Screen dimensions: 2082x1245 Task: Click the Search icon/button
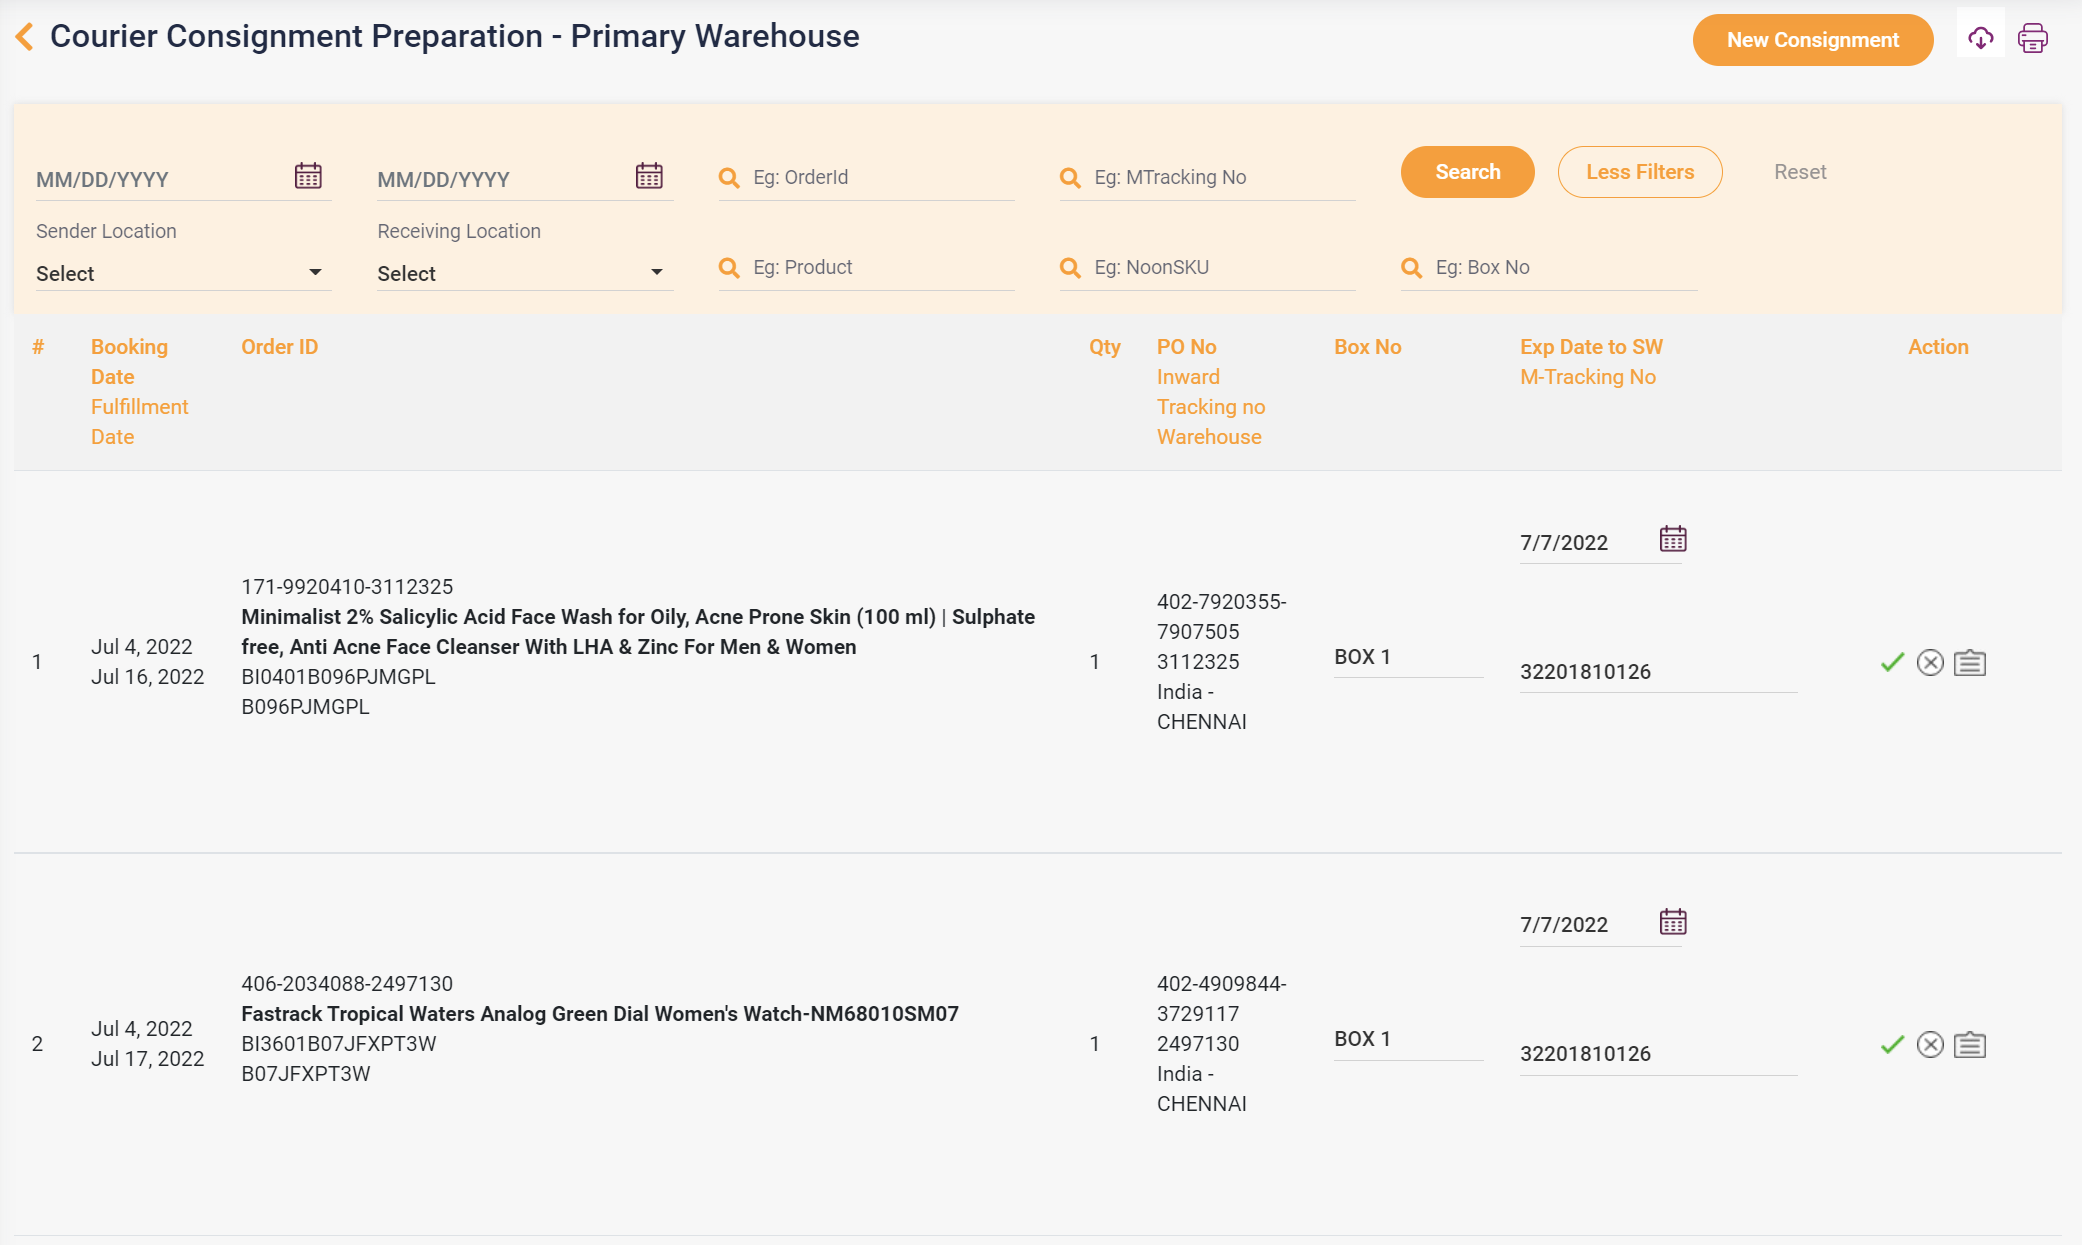click(x=1466, y=170)
